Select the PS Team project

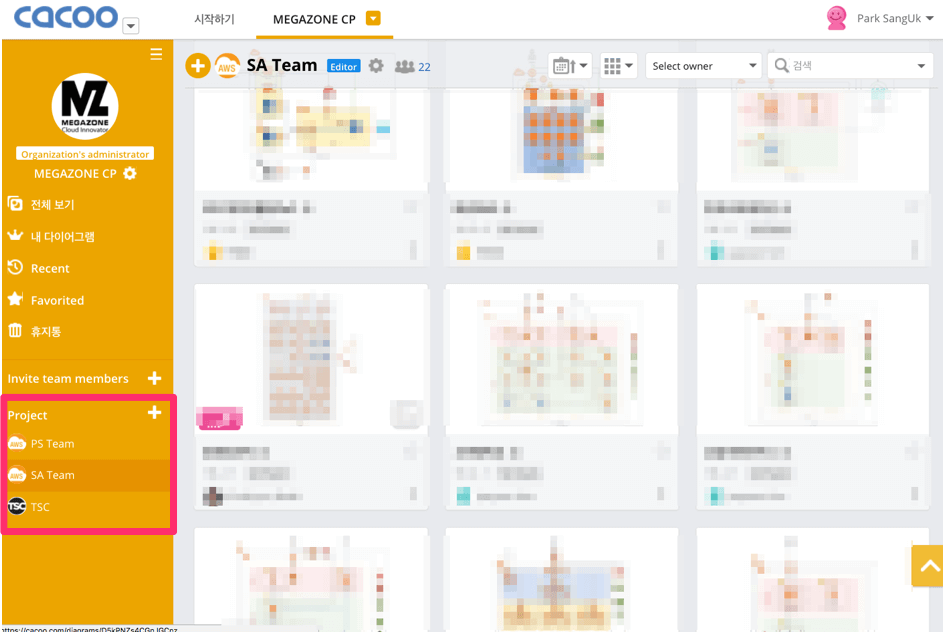pyautogui.click(x=52, y=443)
